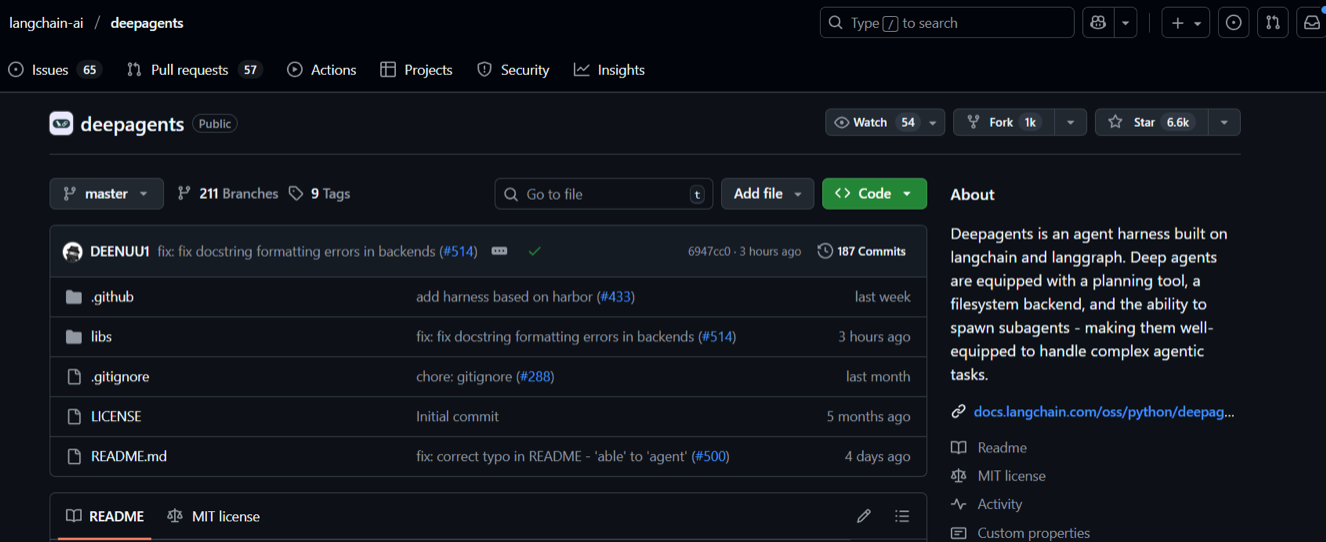Viewport: 1326px width, 542px height.
Task: Expand the green Code dropdown
Action: point(874,194)
